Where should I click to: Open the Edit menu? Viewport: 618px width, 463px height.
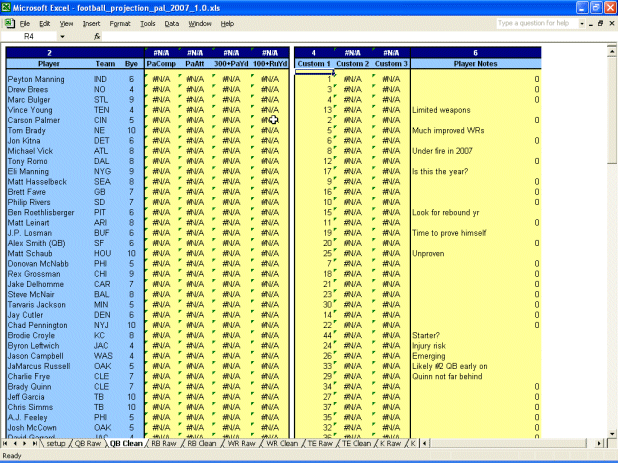(45, 24)
